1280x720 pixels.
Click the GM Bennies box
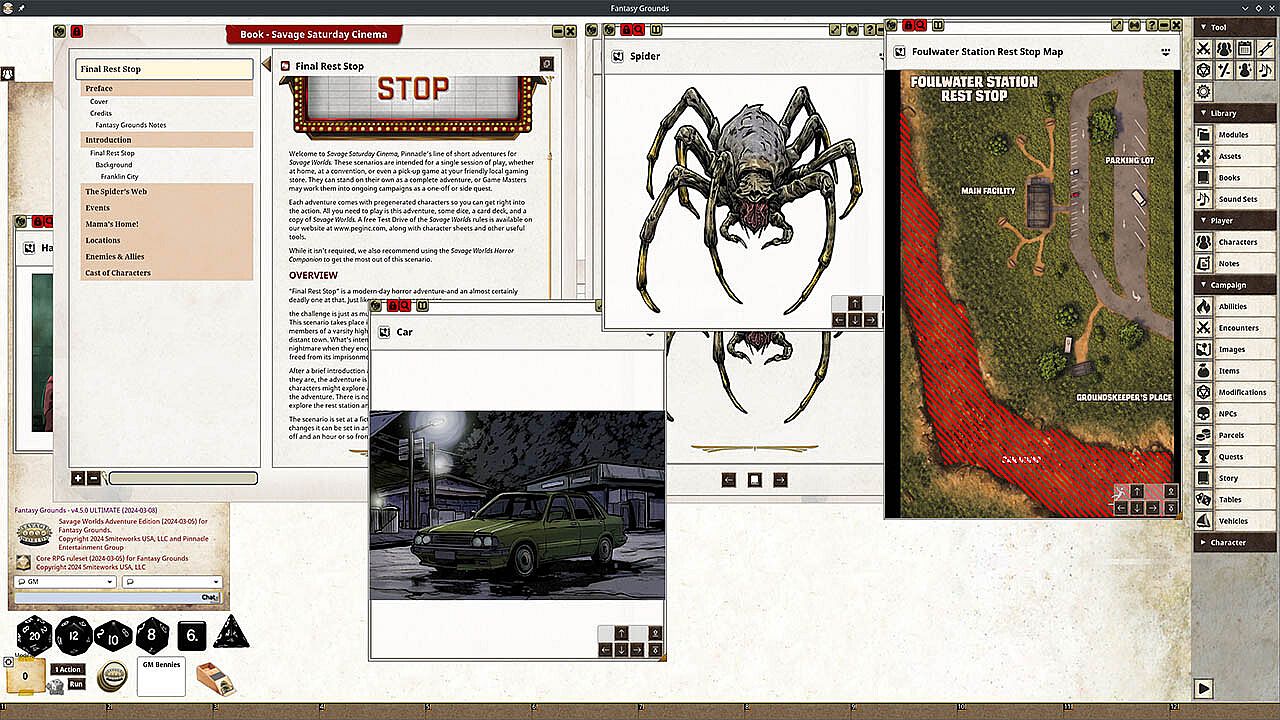[161, 677]
